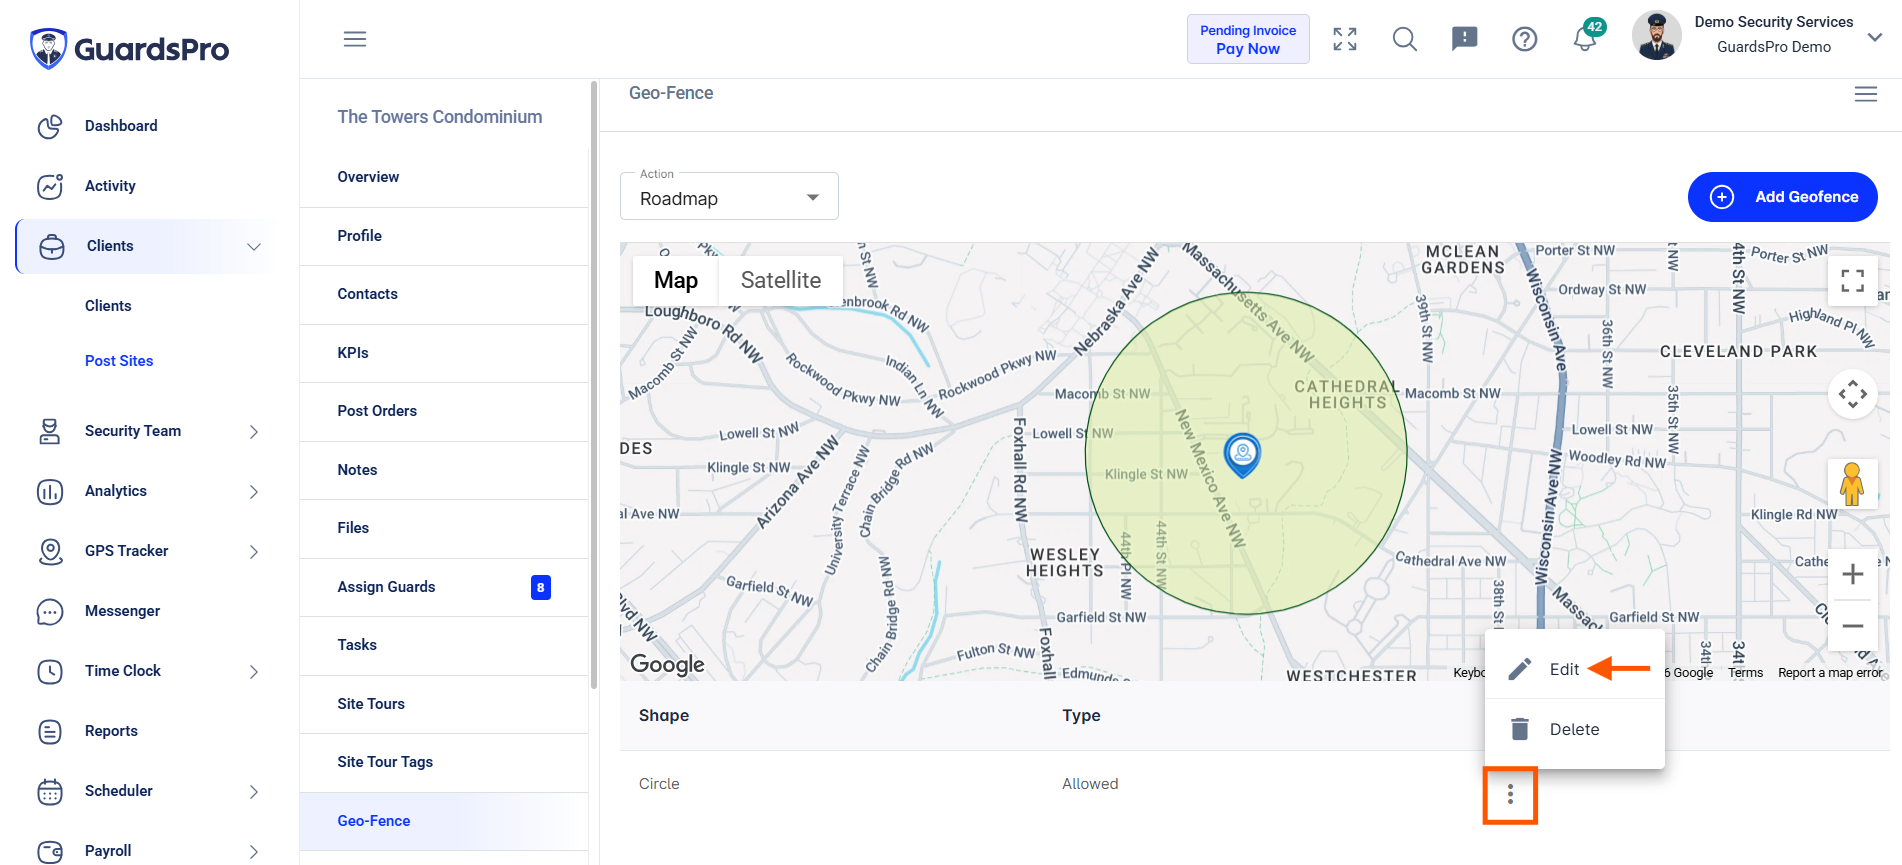Screen dimensions: 1902x865
Task: Collapse the Clients menu chevron
Action: click(254, 246)
